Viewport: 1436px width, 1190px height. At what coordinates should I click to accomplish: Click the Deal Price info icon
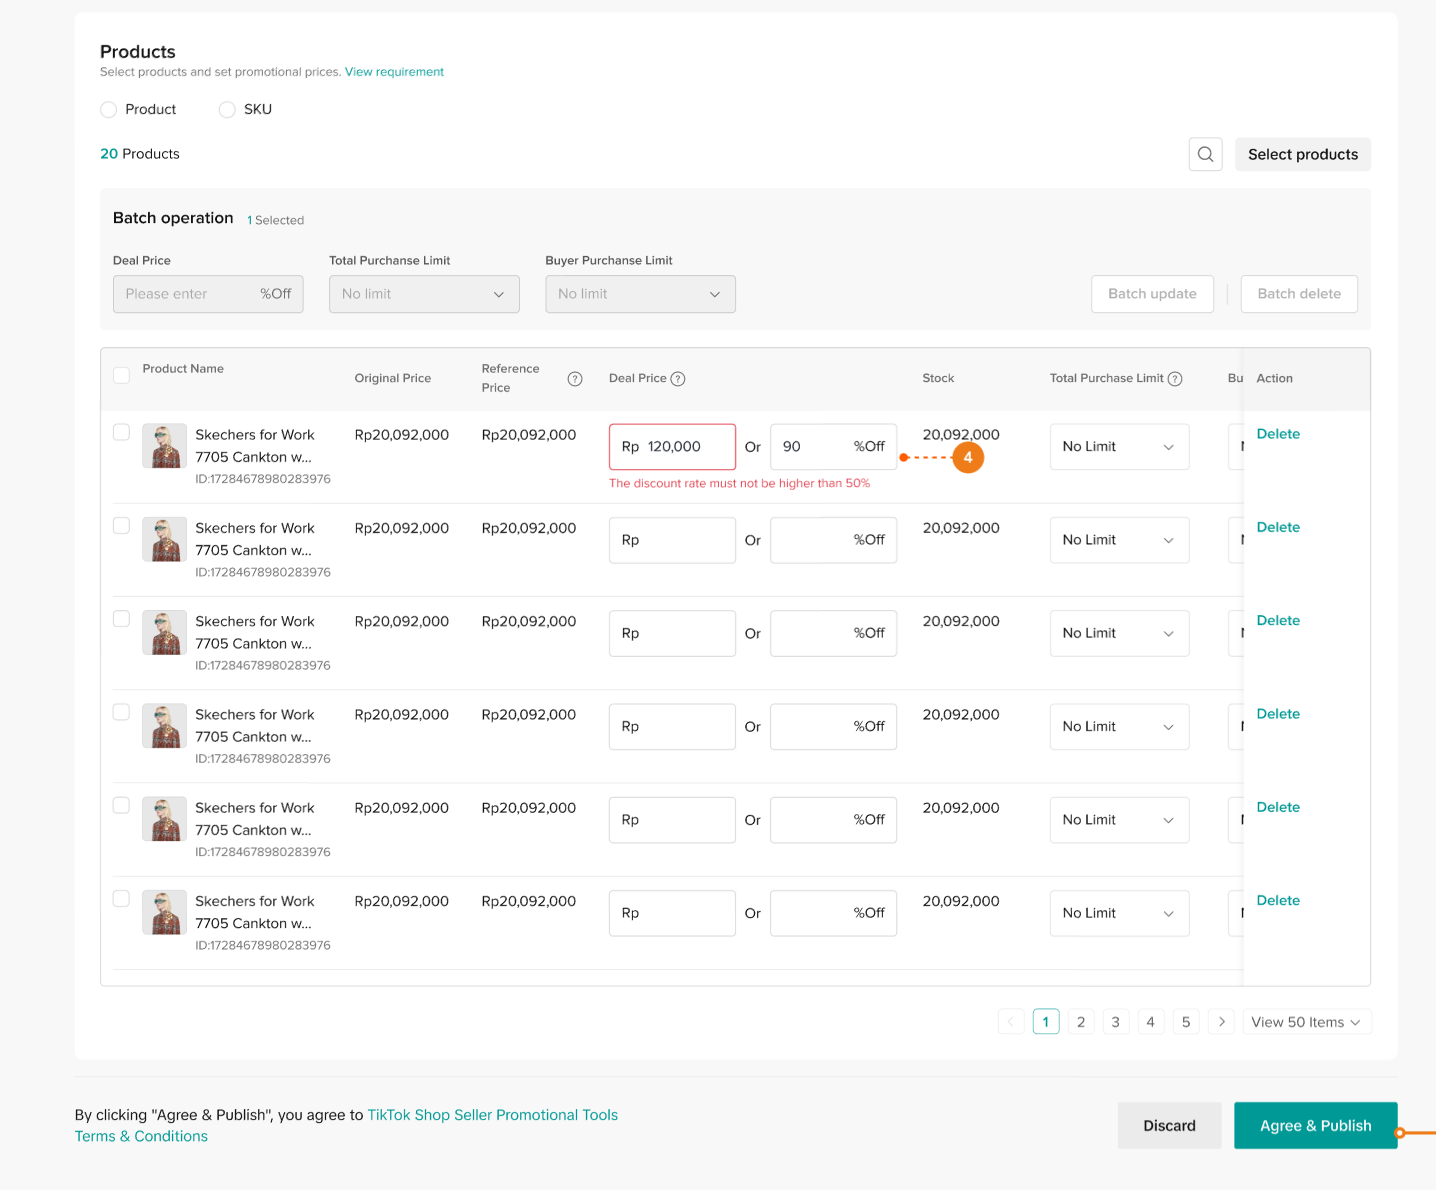678,379
